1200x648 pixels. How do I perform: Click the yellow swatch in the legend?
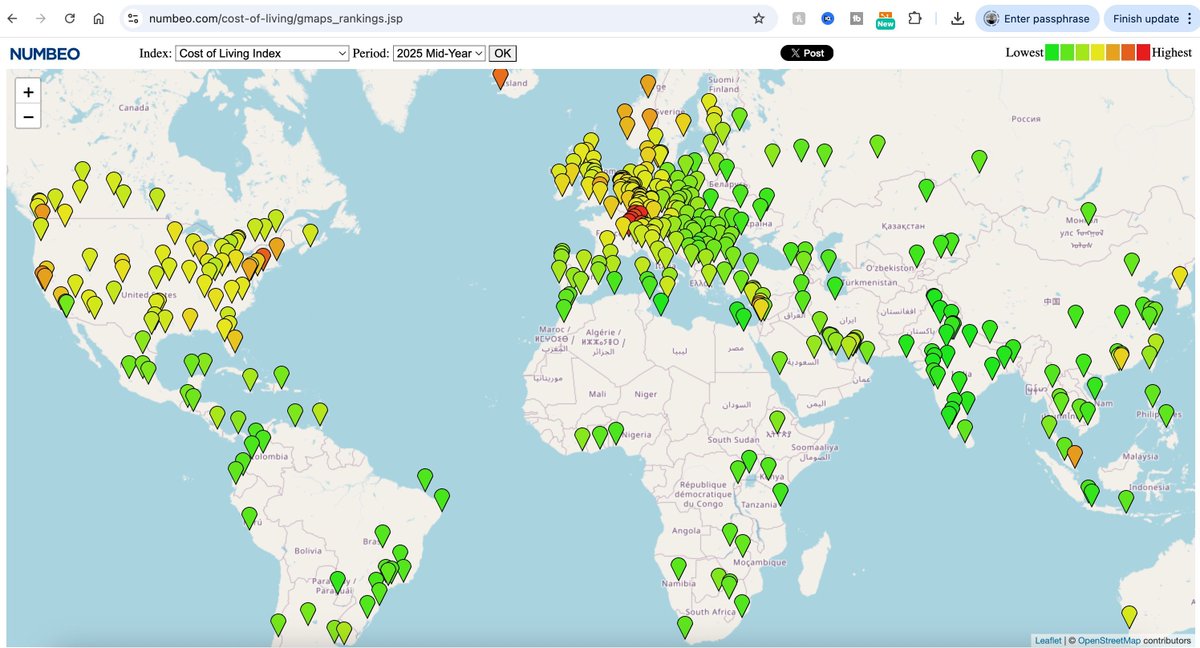click(1098, 53)
